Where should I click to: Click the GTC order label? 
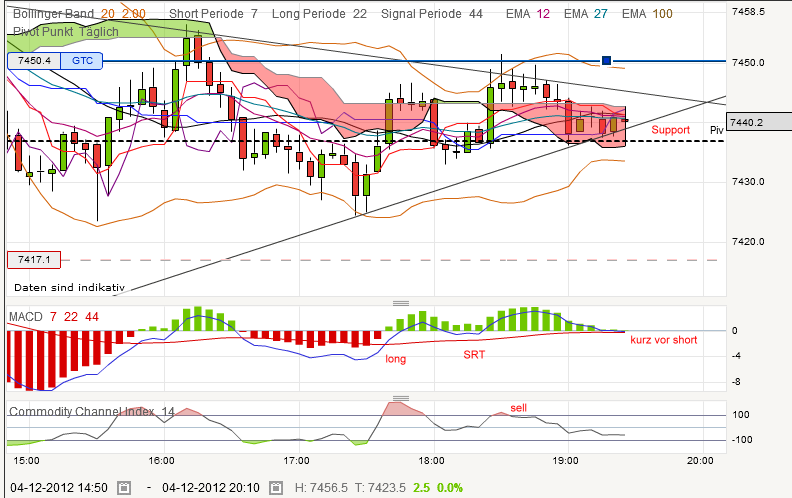pyautogui.click(x=82, y=61)
